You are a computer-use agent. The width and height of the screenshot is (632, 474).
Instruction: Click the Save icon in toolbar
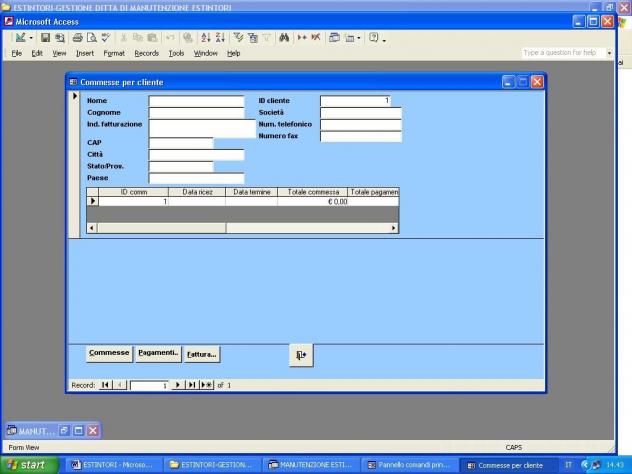(x=46, y=38)
